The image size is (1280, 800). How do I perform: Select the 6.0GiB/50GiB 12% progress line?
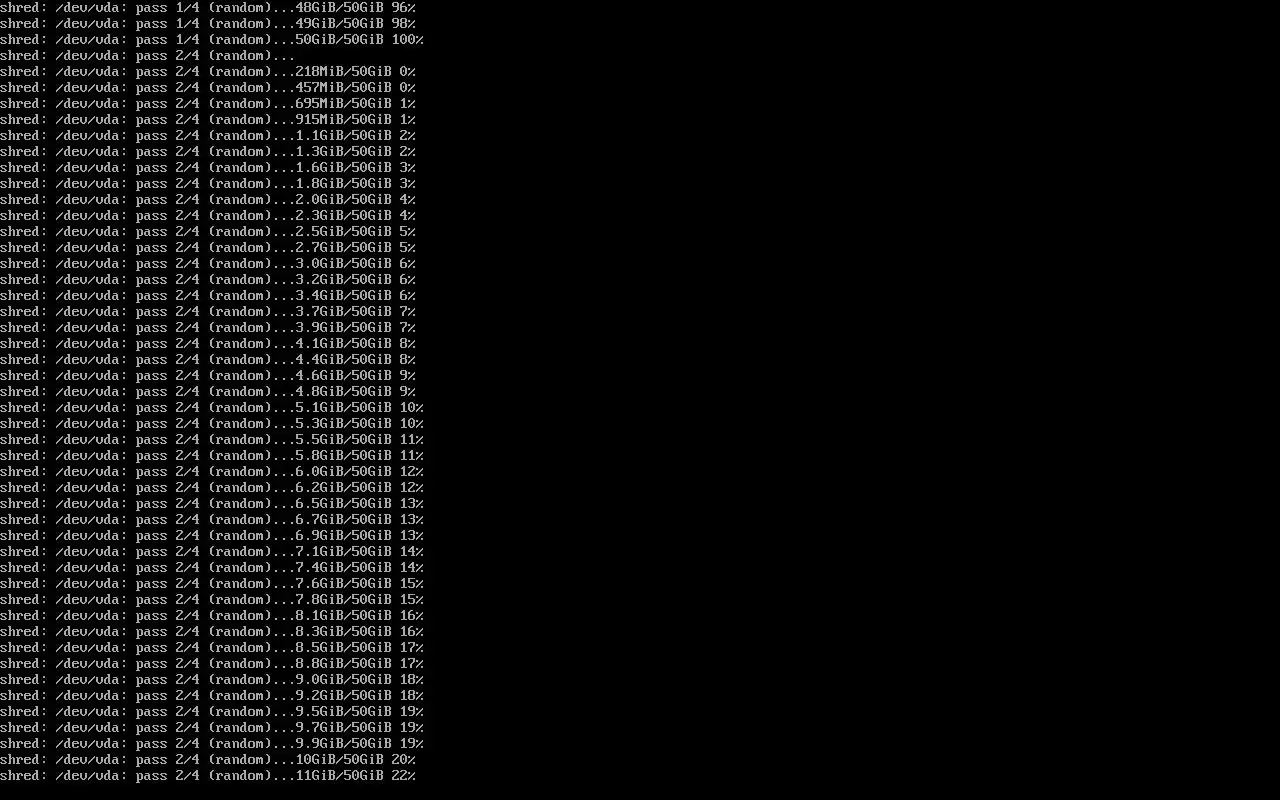(x=212, y=472)
